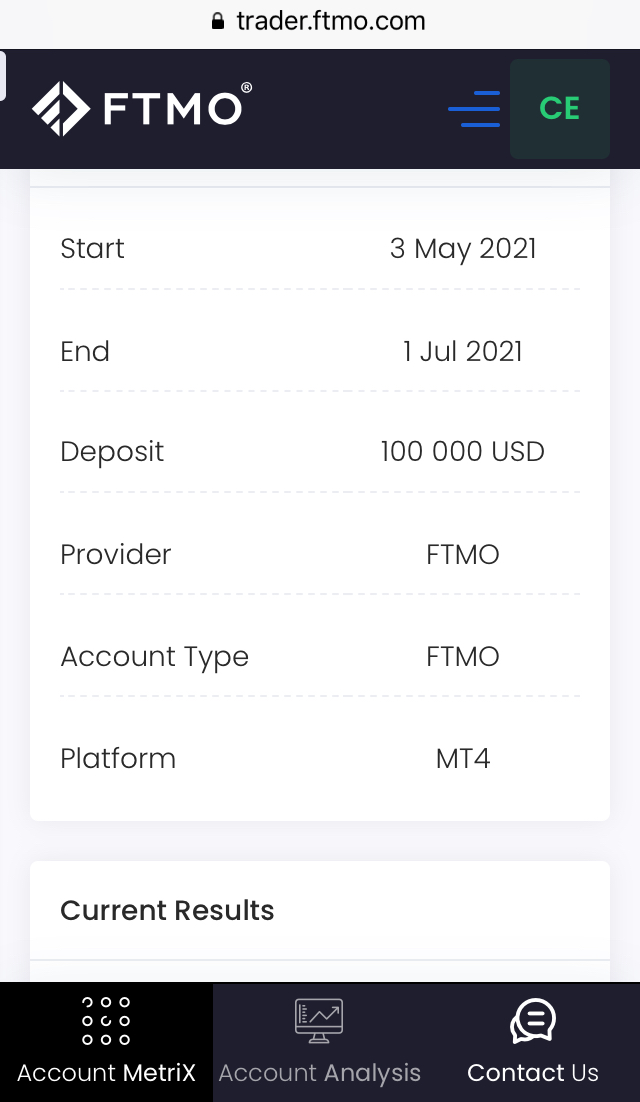Tap the lock icon in address bar
Viewport: 640px width, 1102px height.
click(218, 21)
